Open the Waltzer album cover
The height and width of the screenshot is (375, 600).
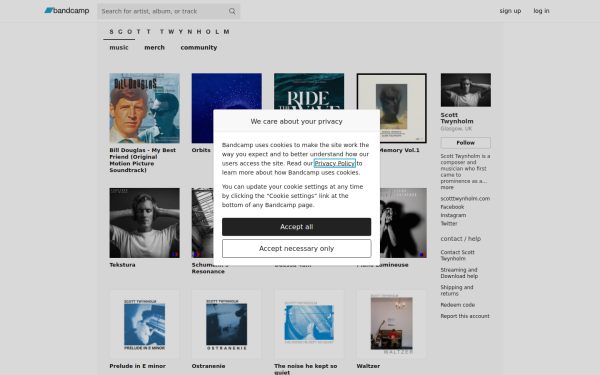(x=391, y=324)
